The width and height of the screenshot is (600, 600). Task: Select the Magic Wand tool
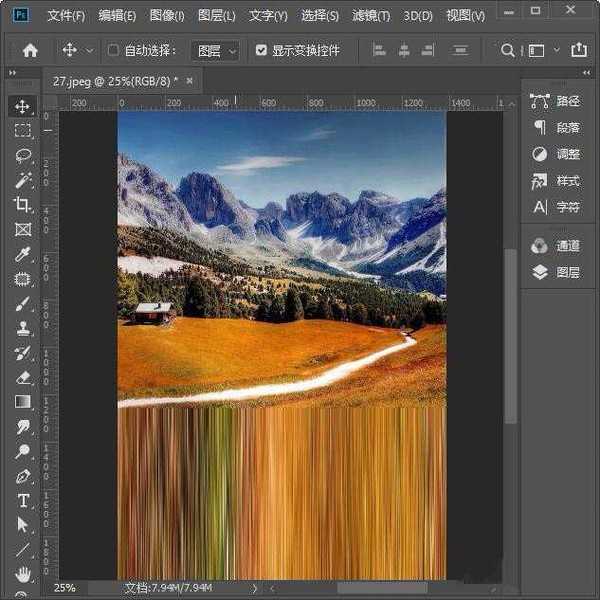point(22,180)
